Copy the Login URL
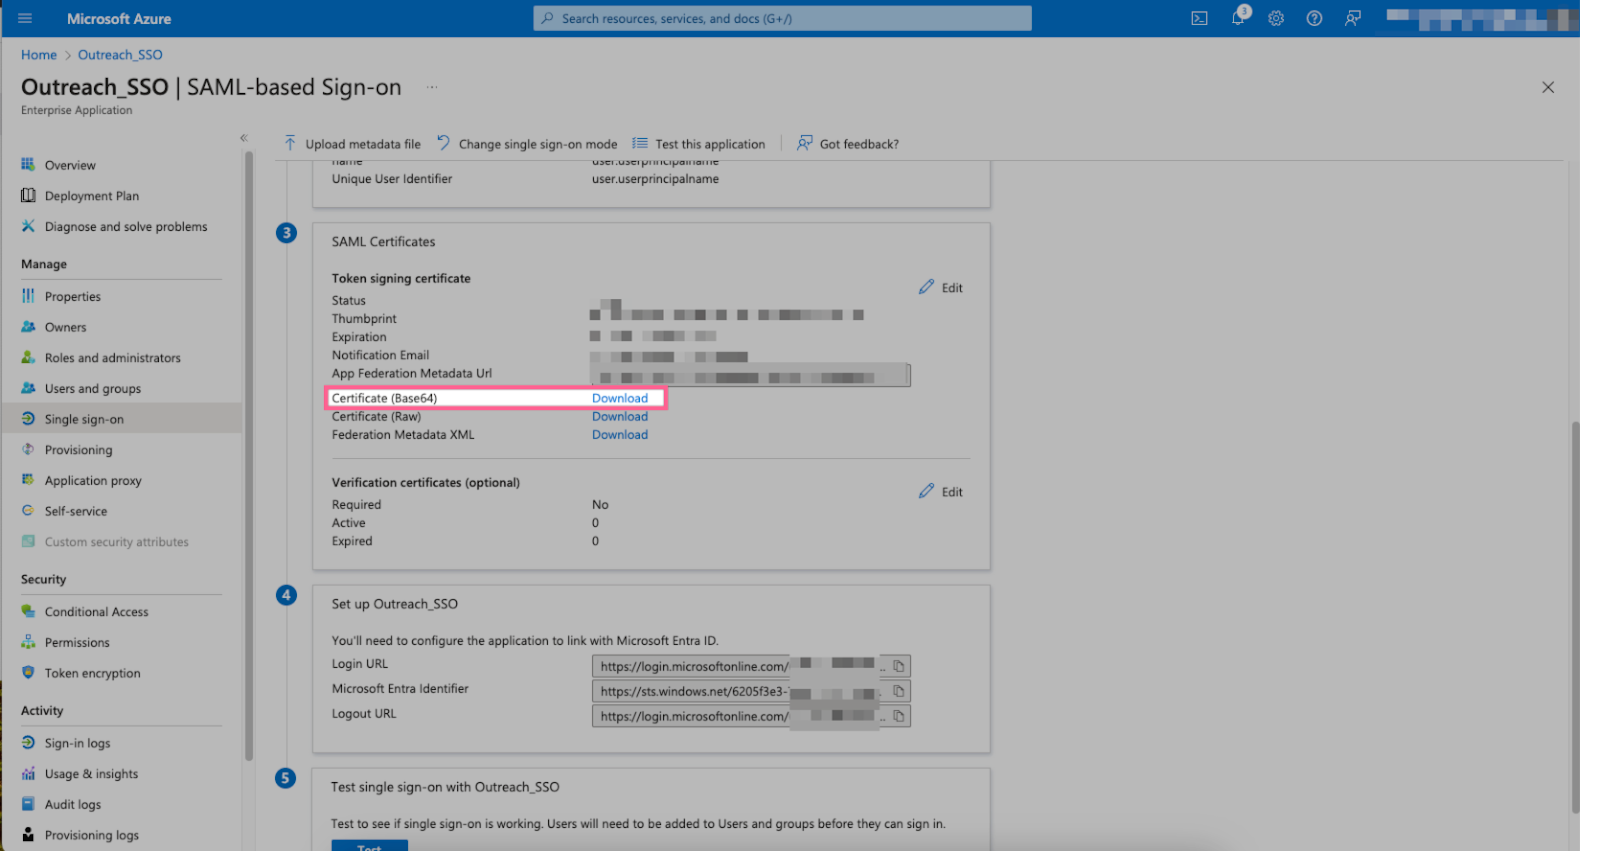Viewport: 1600px width, 851px height. 899,666
